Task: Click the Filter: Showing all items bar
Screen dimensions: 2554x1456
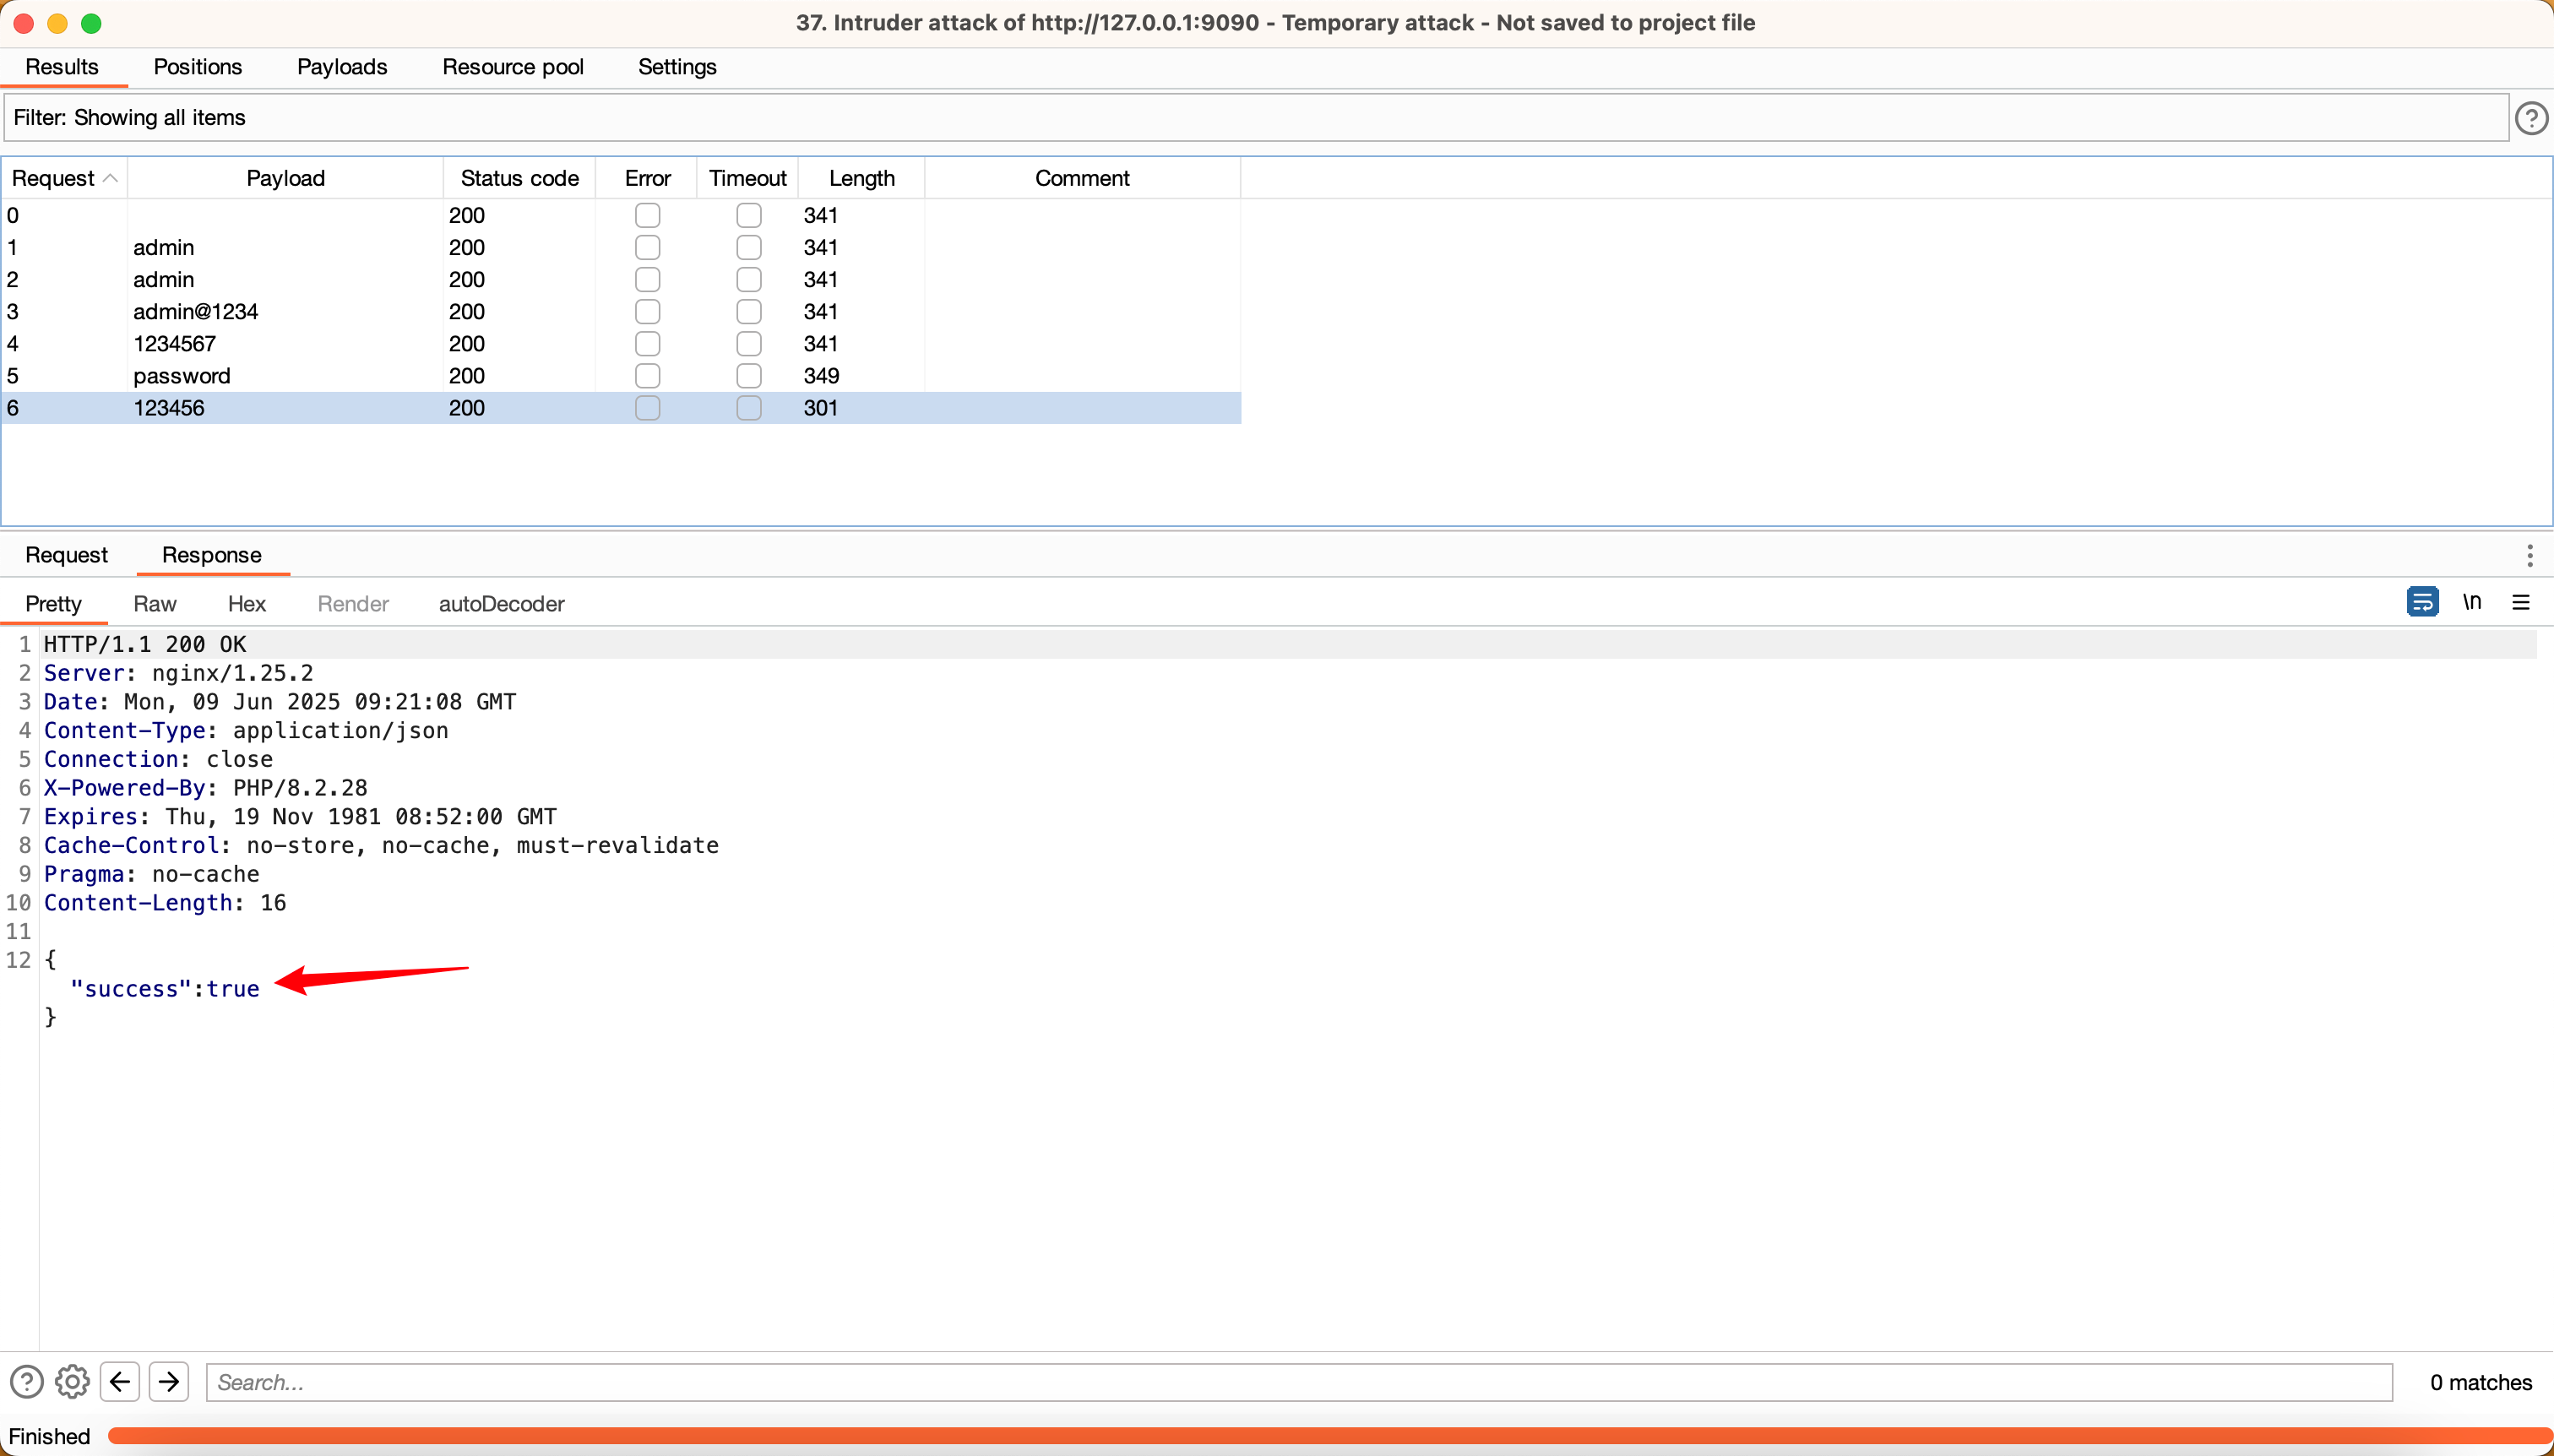Action: [1256, 118]
